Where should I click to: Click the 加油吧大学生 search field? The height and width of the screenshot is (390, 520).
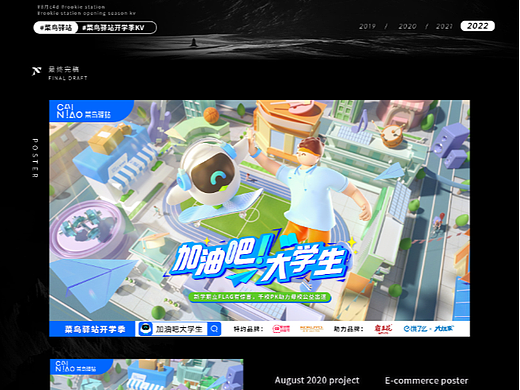[x=179, y=329]
